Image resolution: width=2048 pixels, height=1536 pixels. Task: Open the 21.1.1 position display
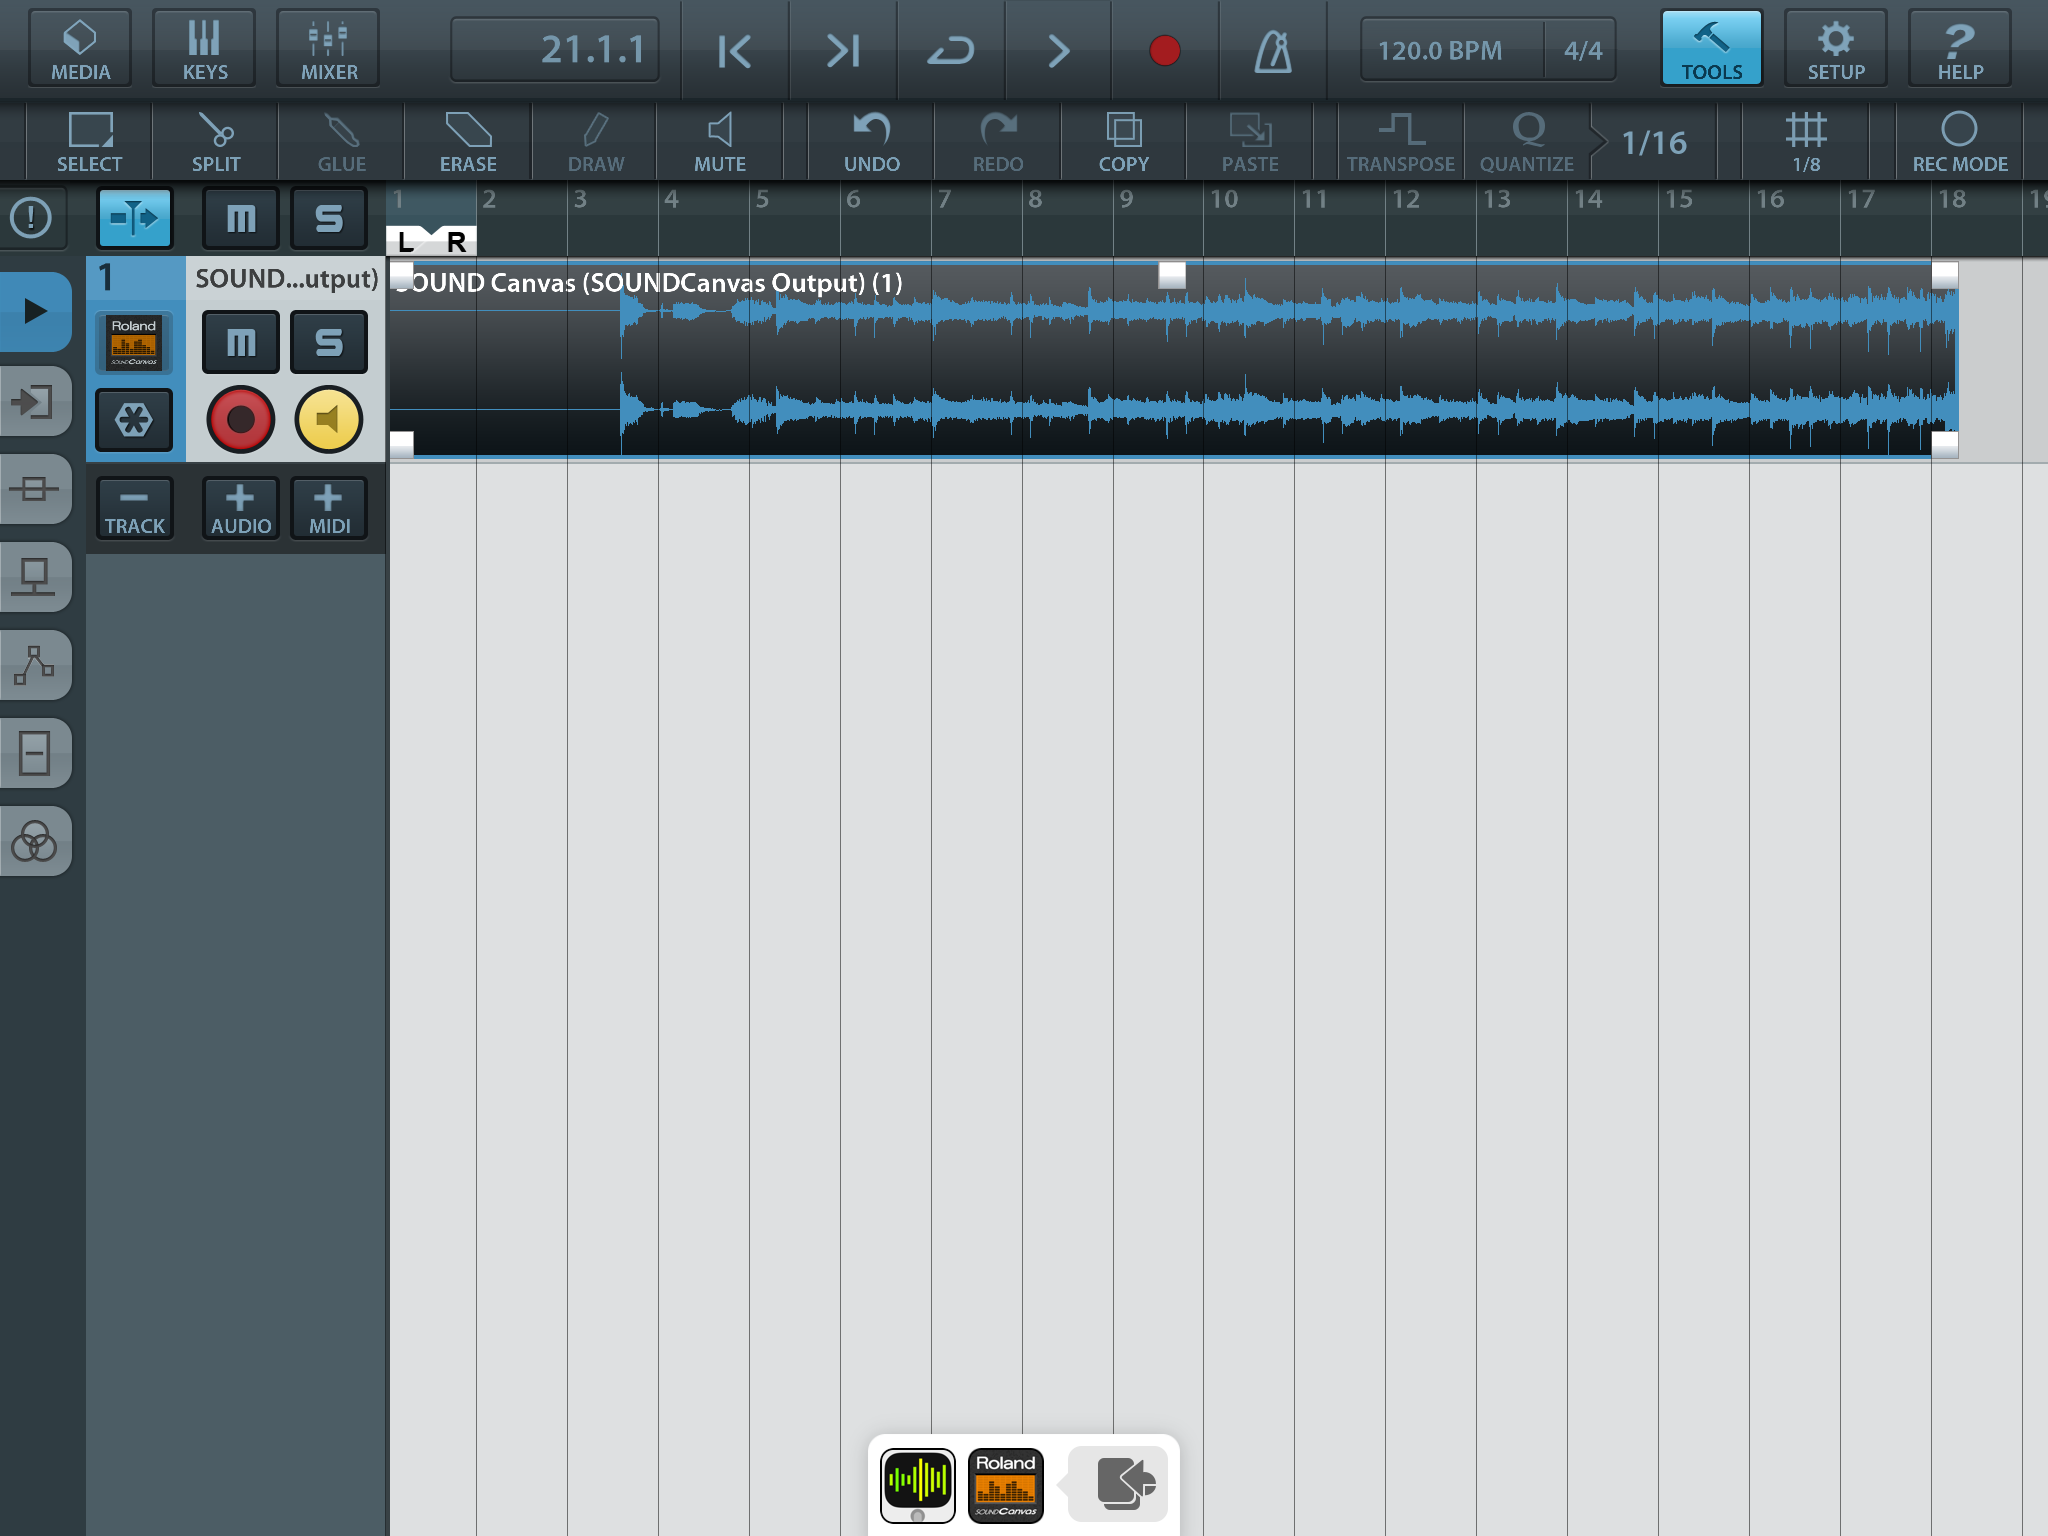[x=555, y=50]
